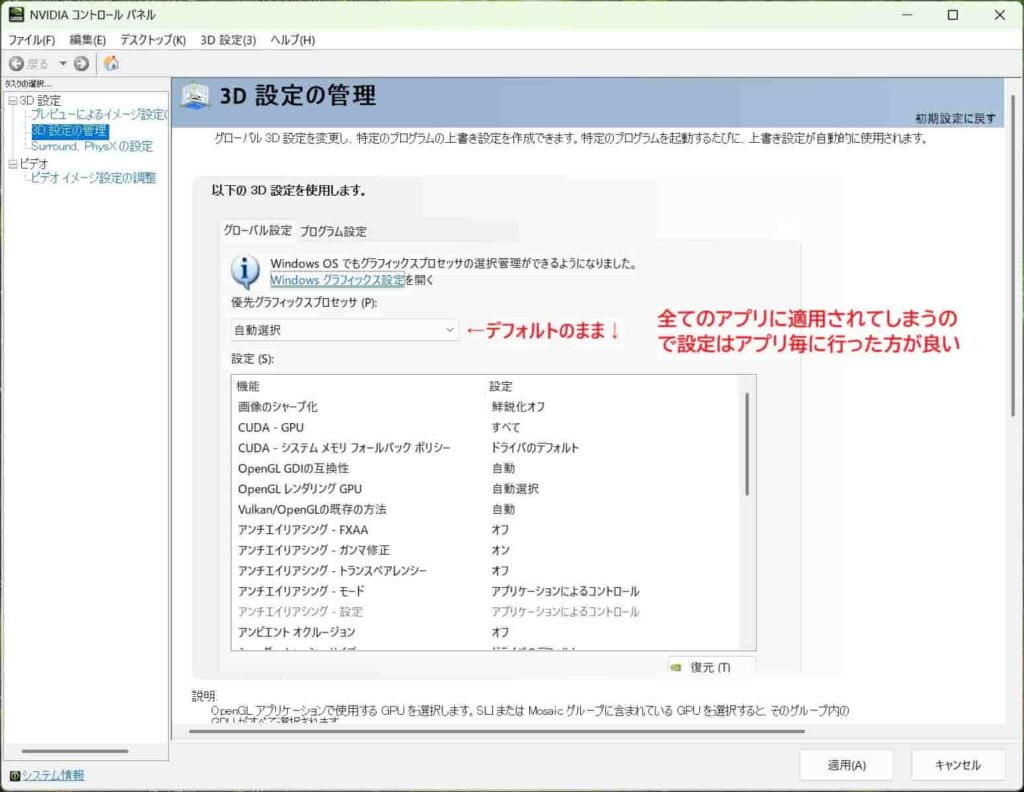The width and height of the screenshot is (1024, 792).
Task: Click the キャンセル button
Action: [x=957, y=765]
